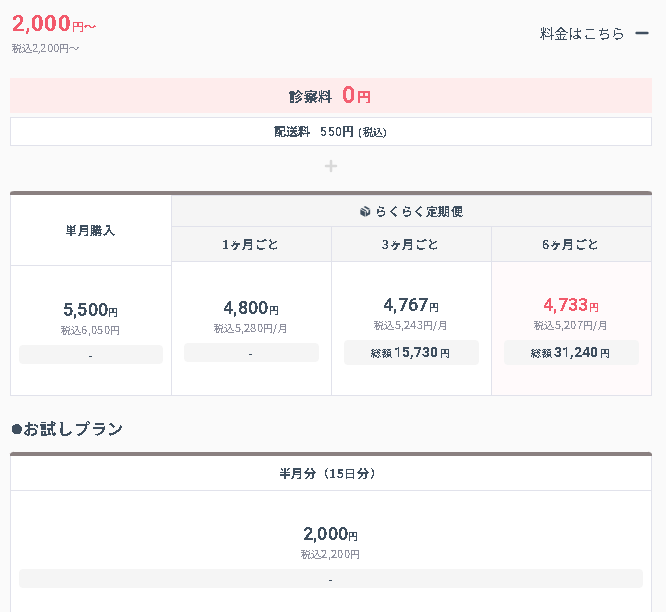Click the 4,767円 three-month plan price
Viewport: 666px width, 612px height.
click(x=411, y=305)
